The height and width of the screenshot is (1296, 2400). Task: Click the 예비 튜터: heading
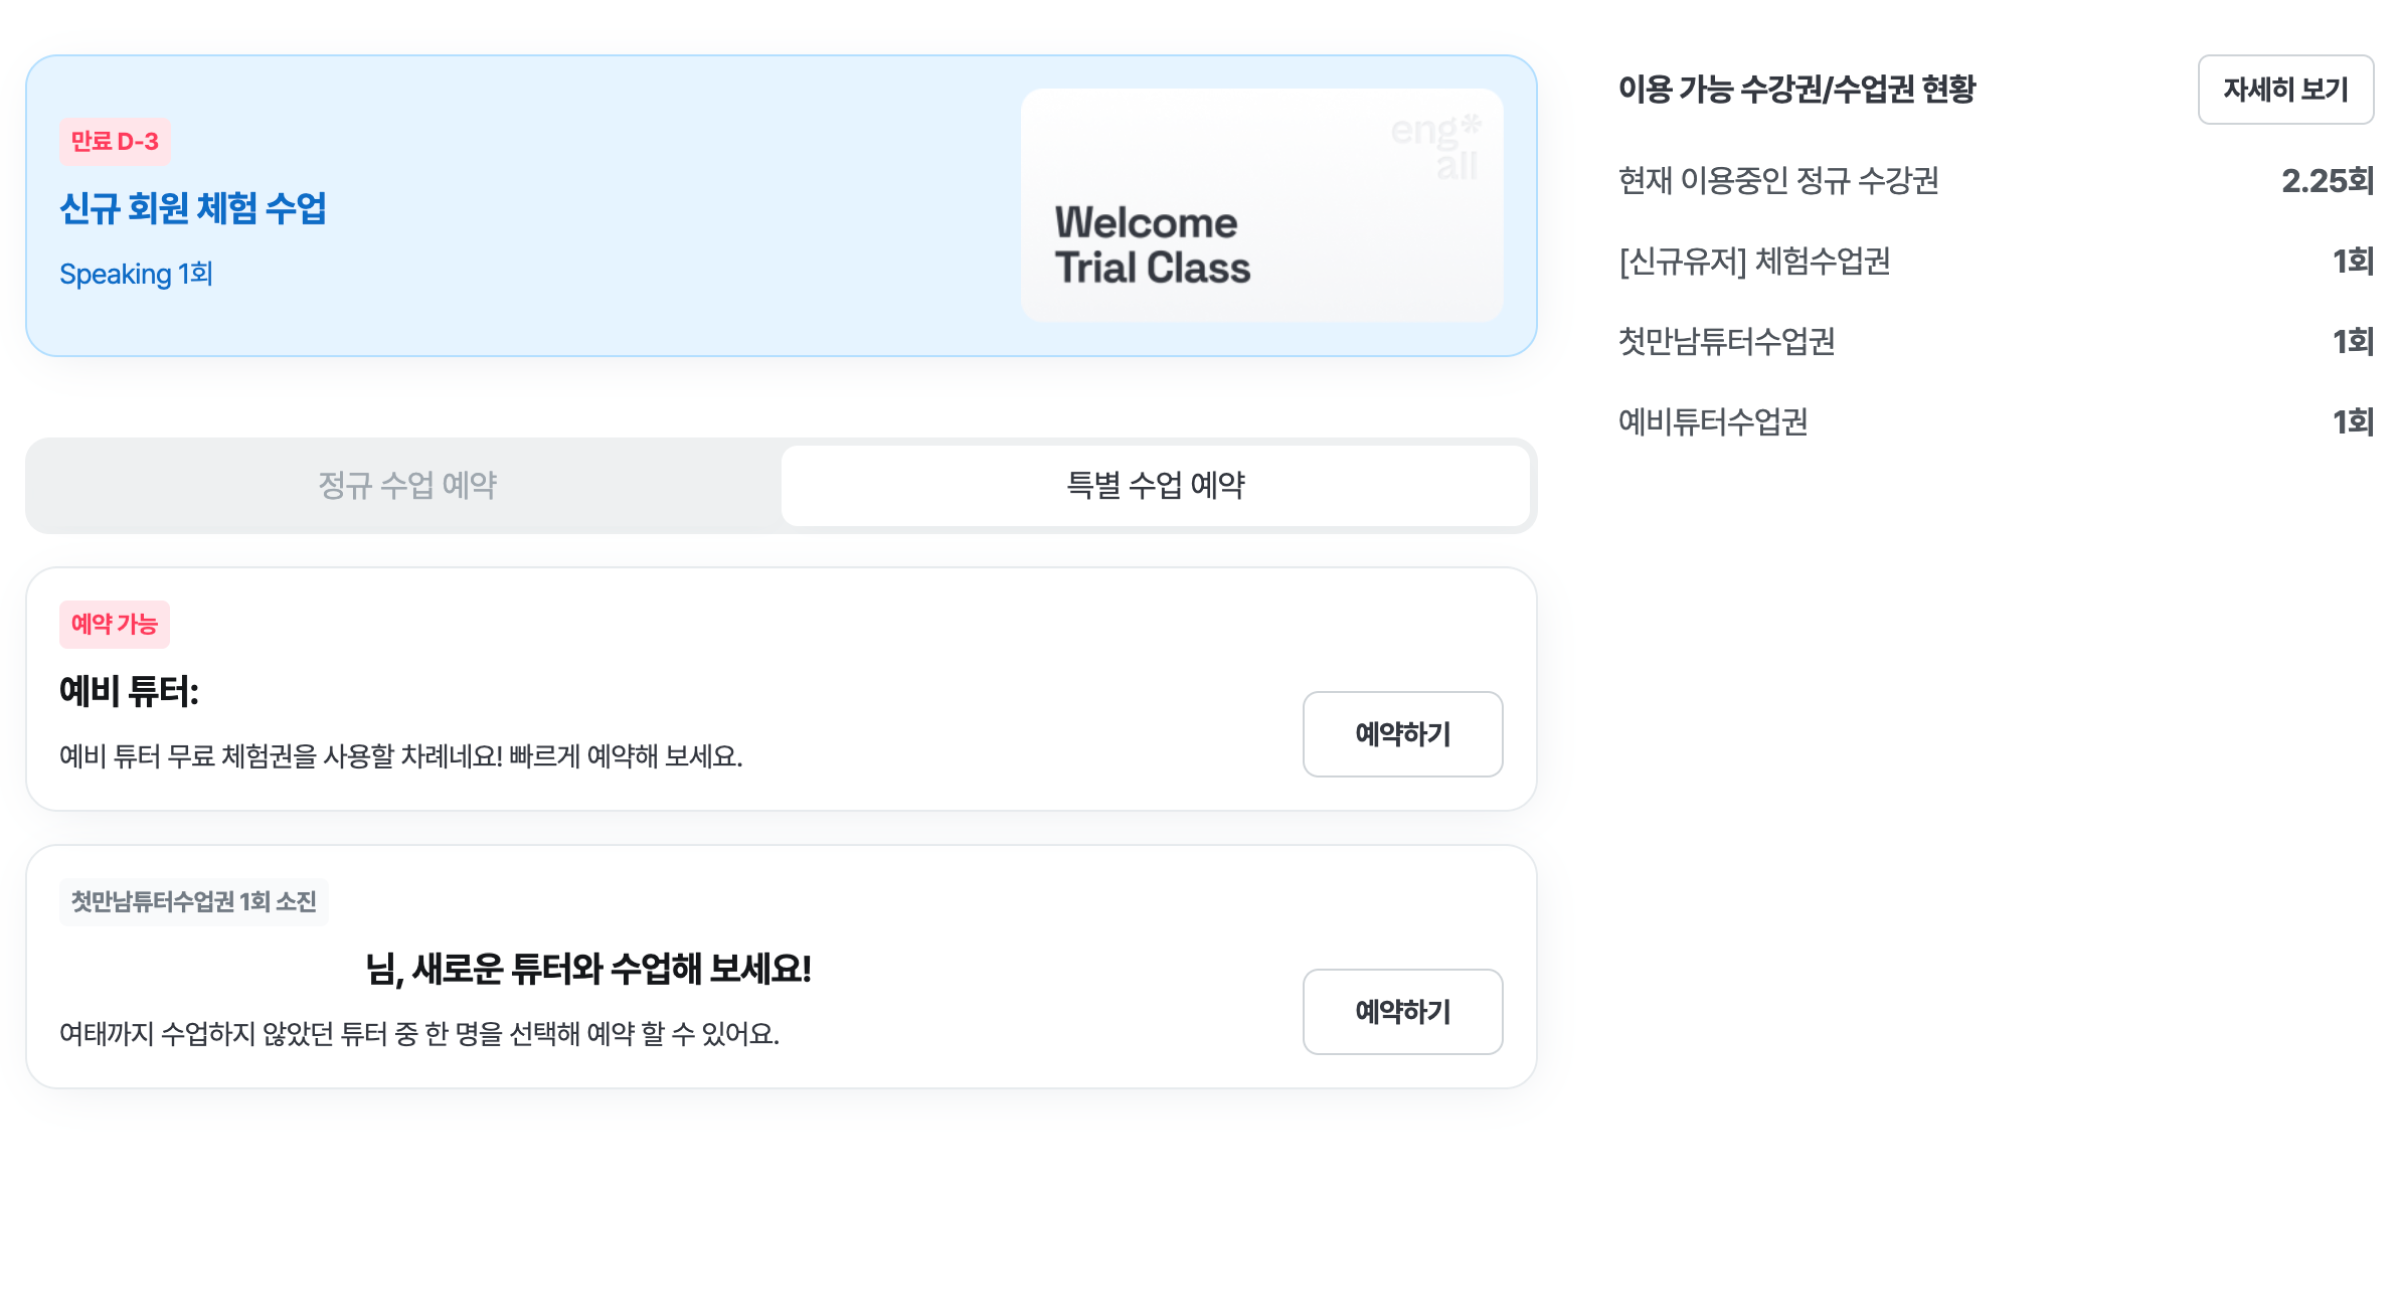(x=129, y=691)
